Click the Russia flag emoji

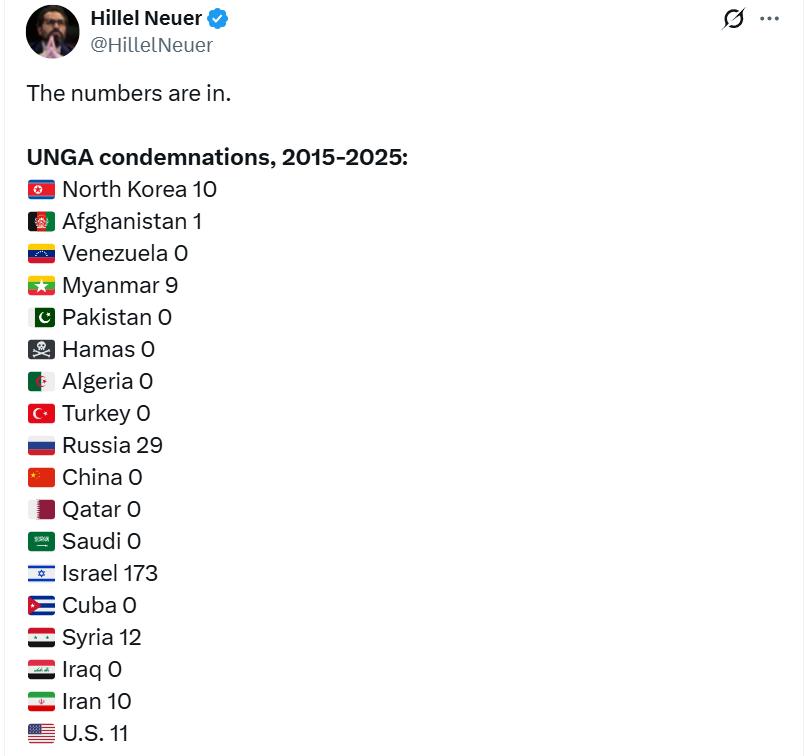pos(40,445)
